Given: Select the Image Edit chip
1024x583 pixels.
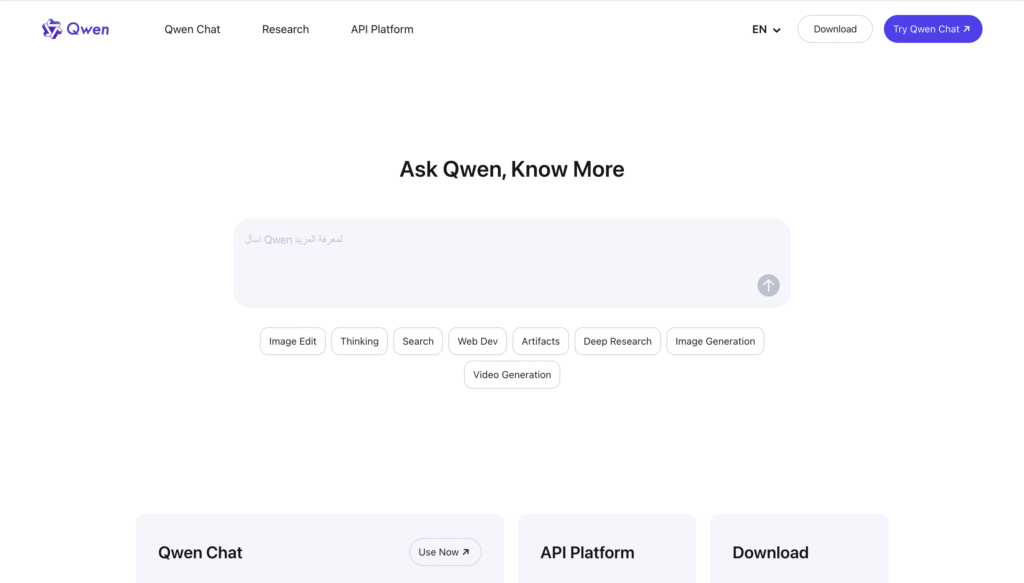Looking at the screenshot, I should tap(292, 341).
